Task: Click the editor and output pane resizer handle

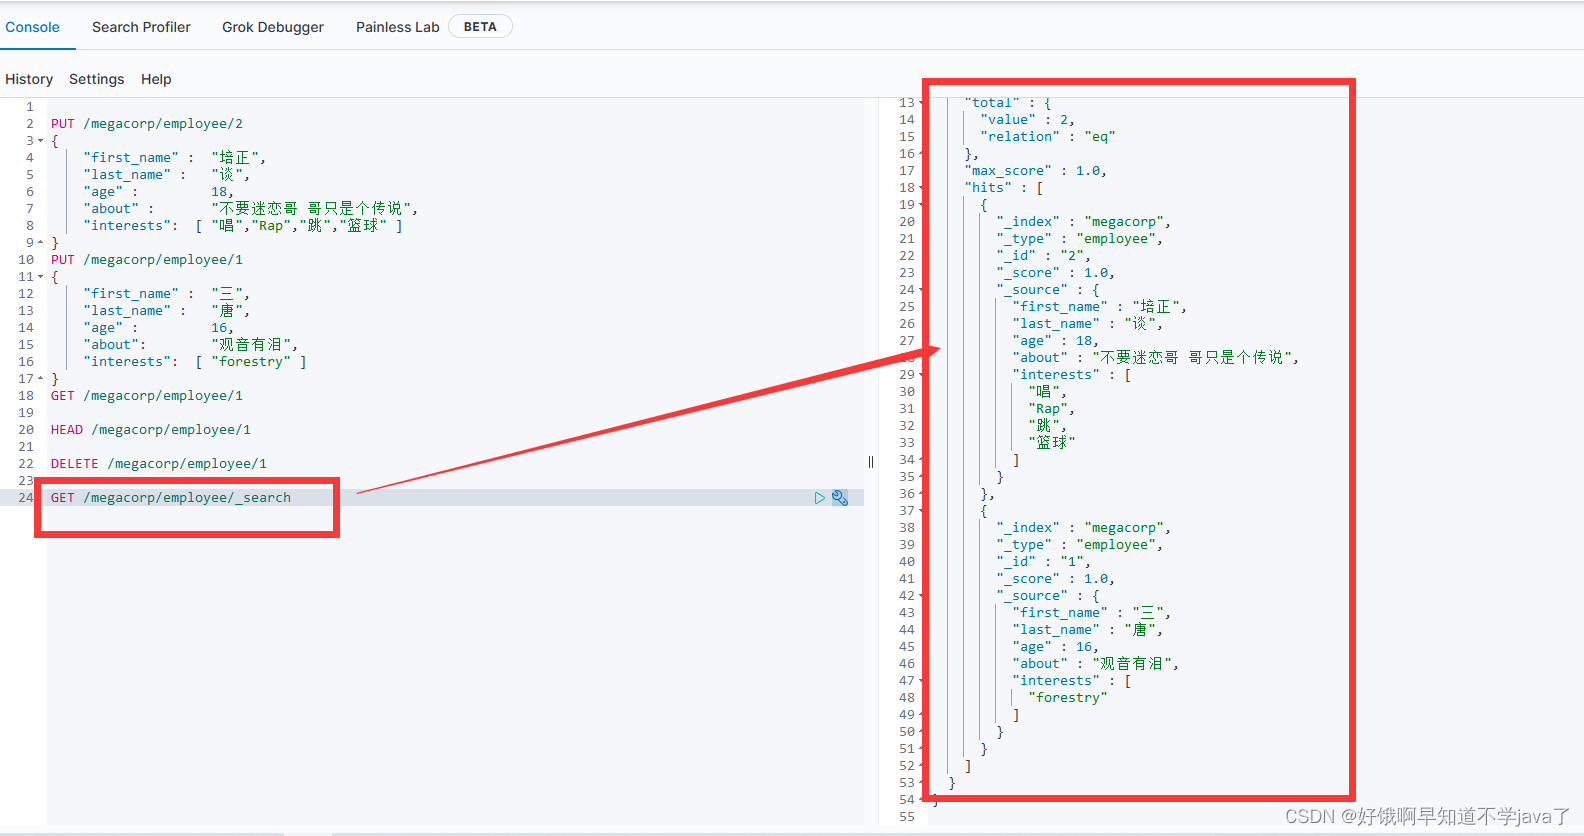Action: pos(871,462)
